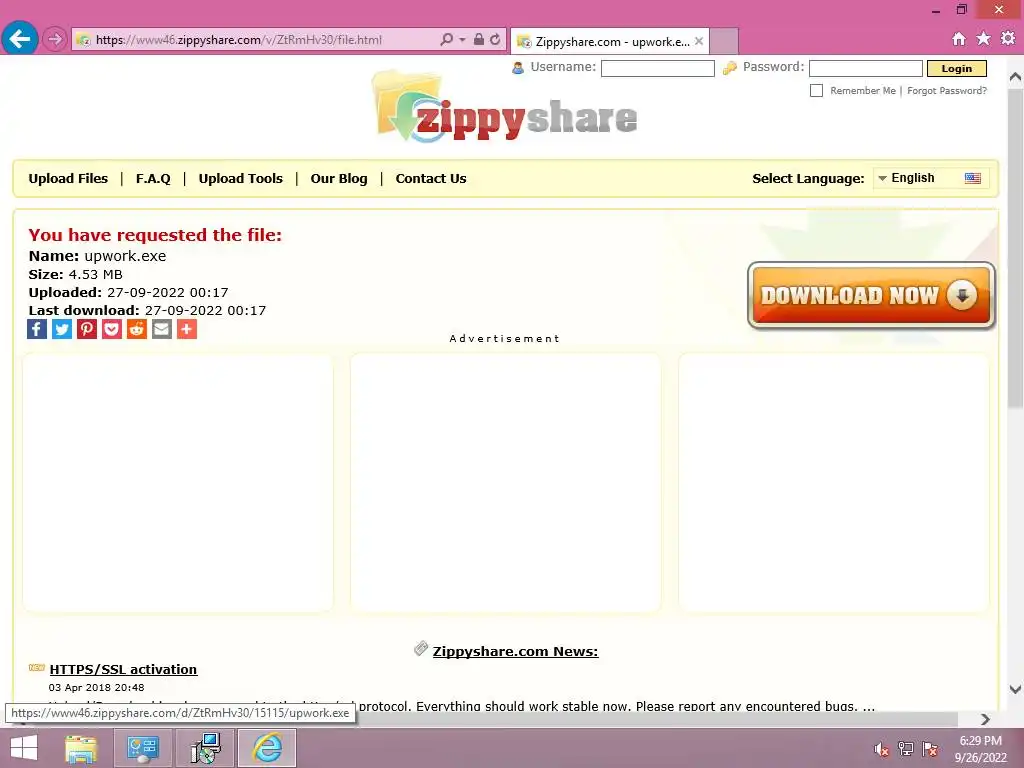Click the DOWNLOAD NOW button
This screenshot has height=768, width=1024.
(x=871, y=295)
